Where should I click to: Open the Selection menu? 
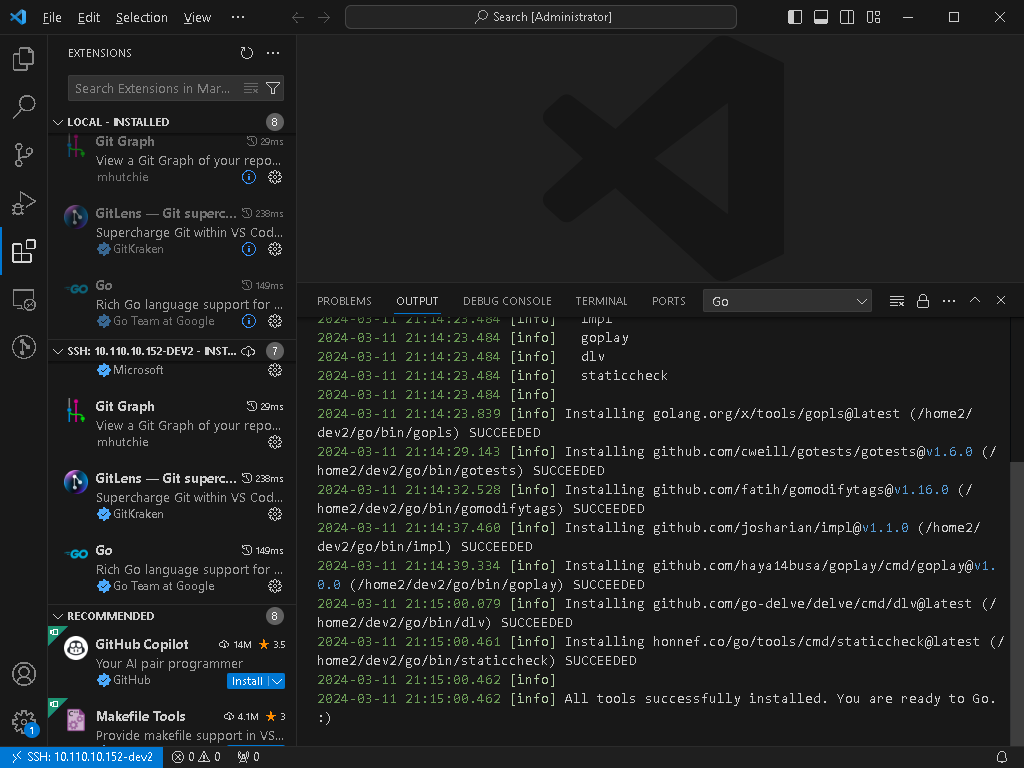141,17
